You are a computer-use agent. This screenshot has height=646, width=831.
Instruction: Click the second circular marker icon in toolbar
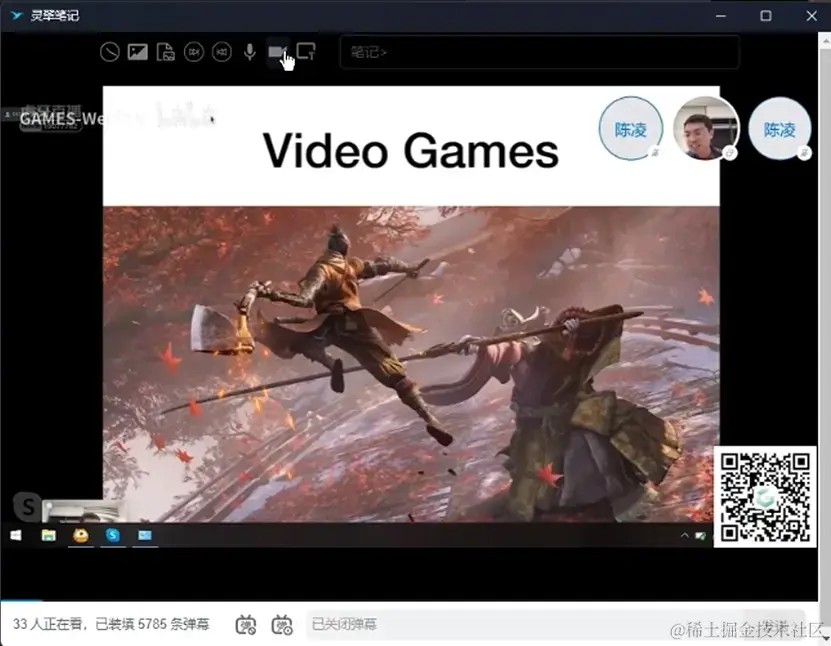coord(222,52)
